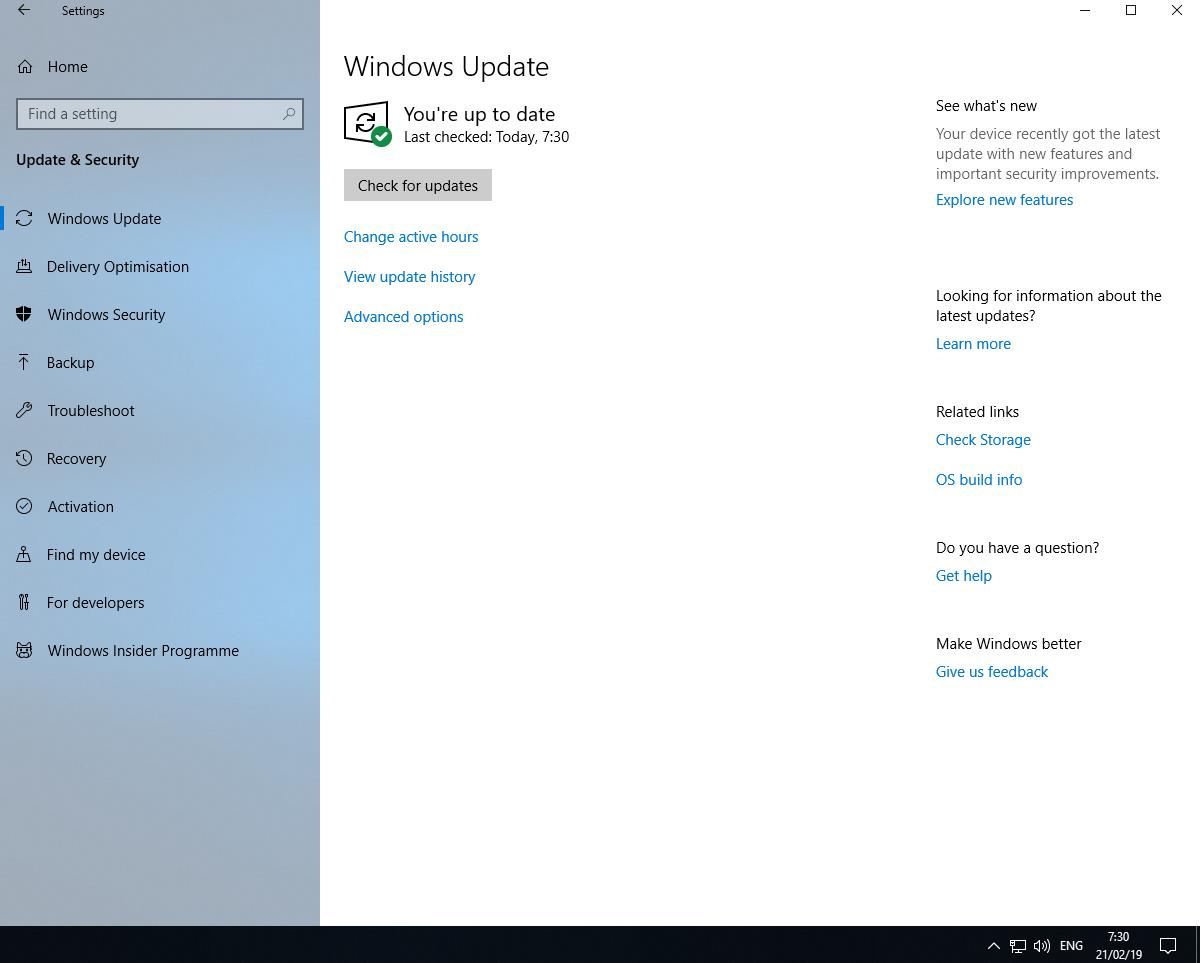The height and width of the screenshot is (963, 1200).
Task: Select Backup in the sidebar
Action: point(70,362)
